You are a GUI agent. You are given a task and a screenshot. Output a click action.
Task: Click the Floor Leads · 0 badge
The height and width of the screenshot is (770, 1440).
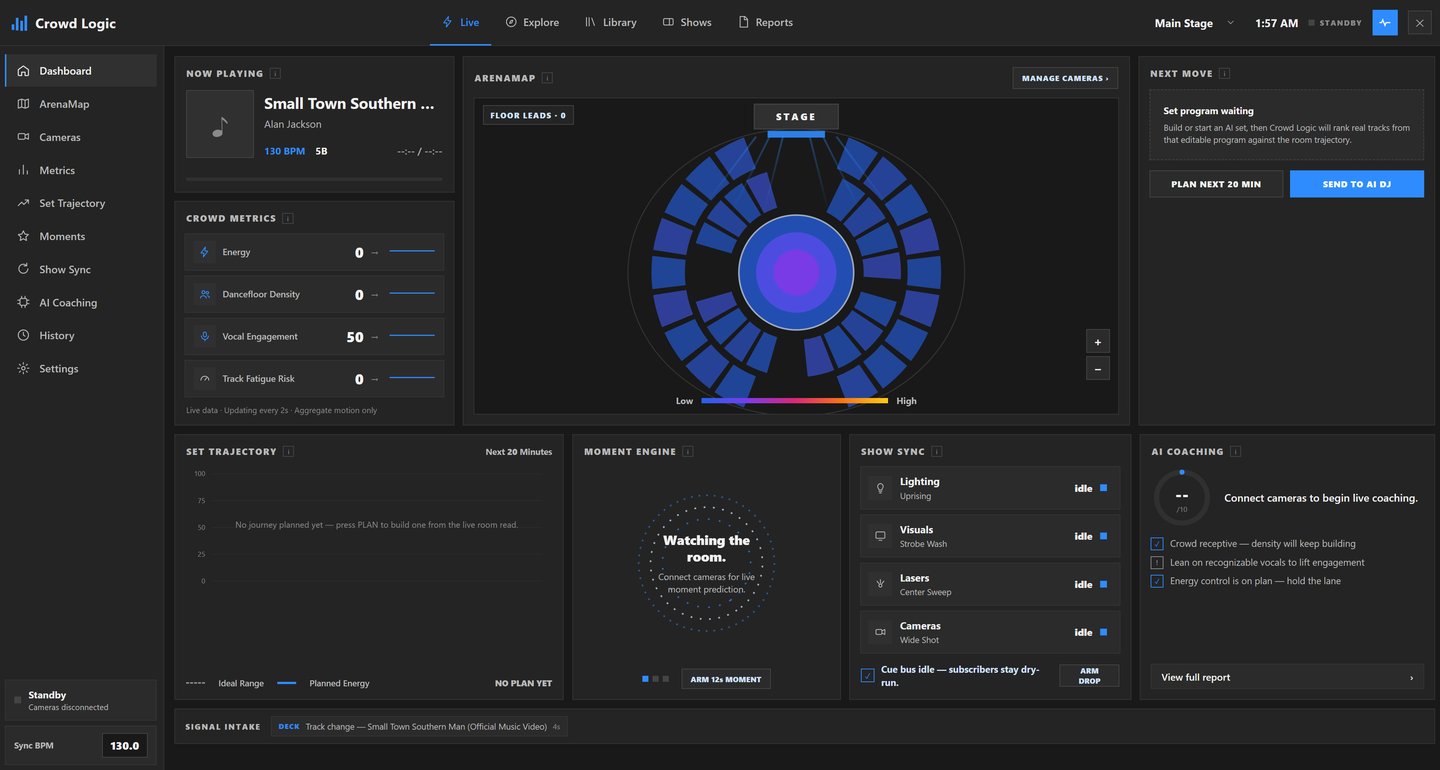coord(528,115)
